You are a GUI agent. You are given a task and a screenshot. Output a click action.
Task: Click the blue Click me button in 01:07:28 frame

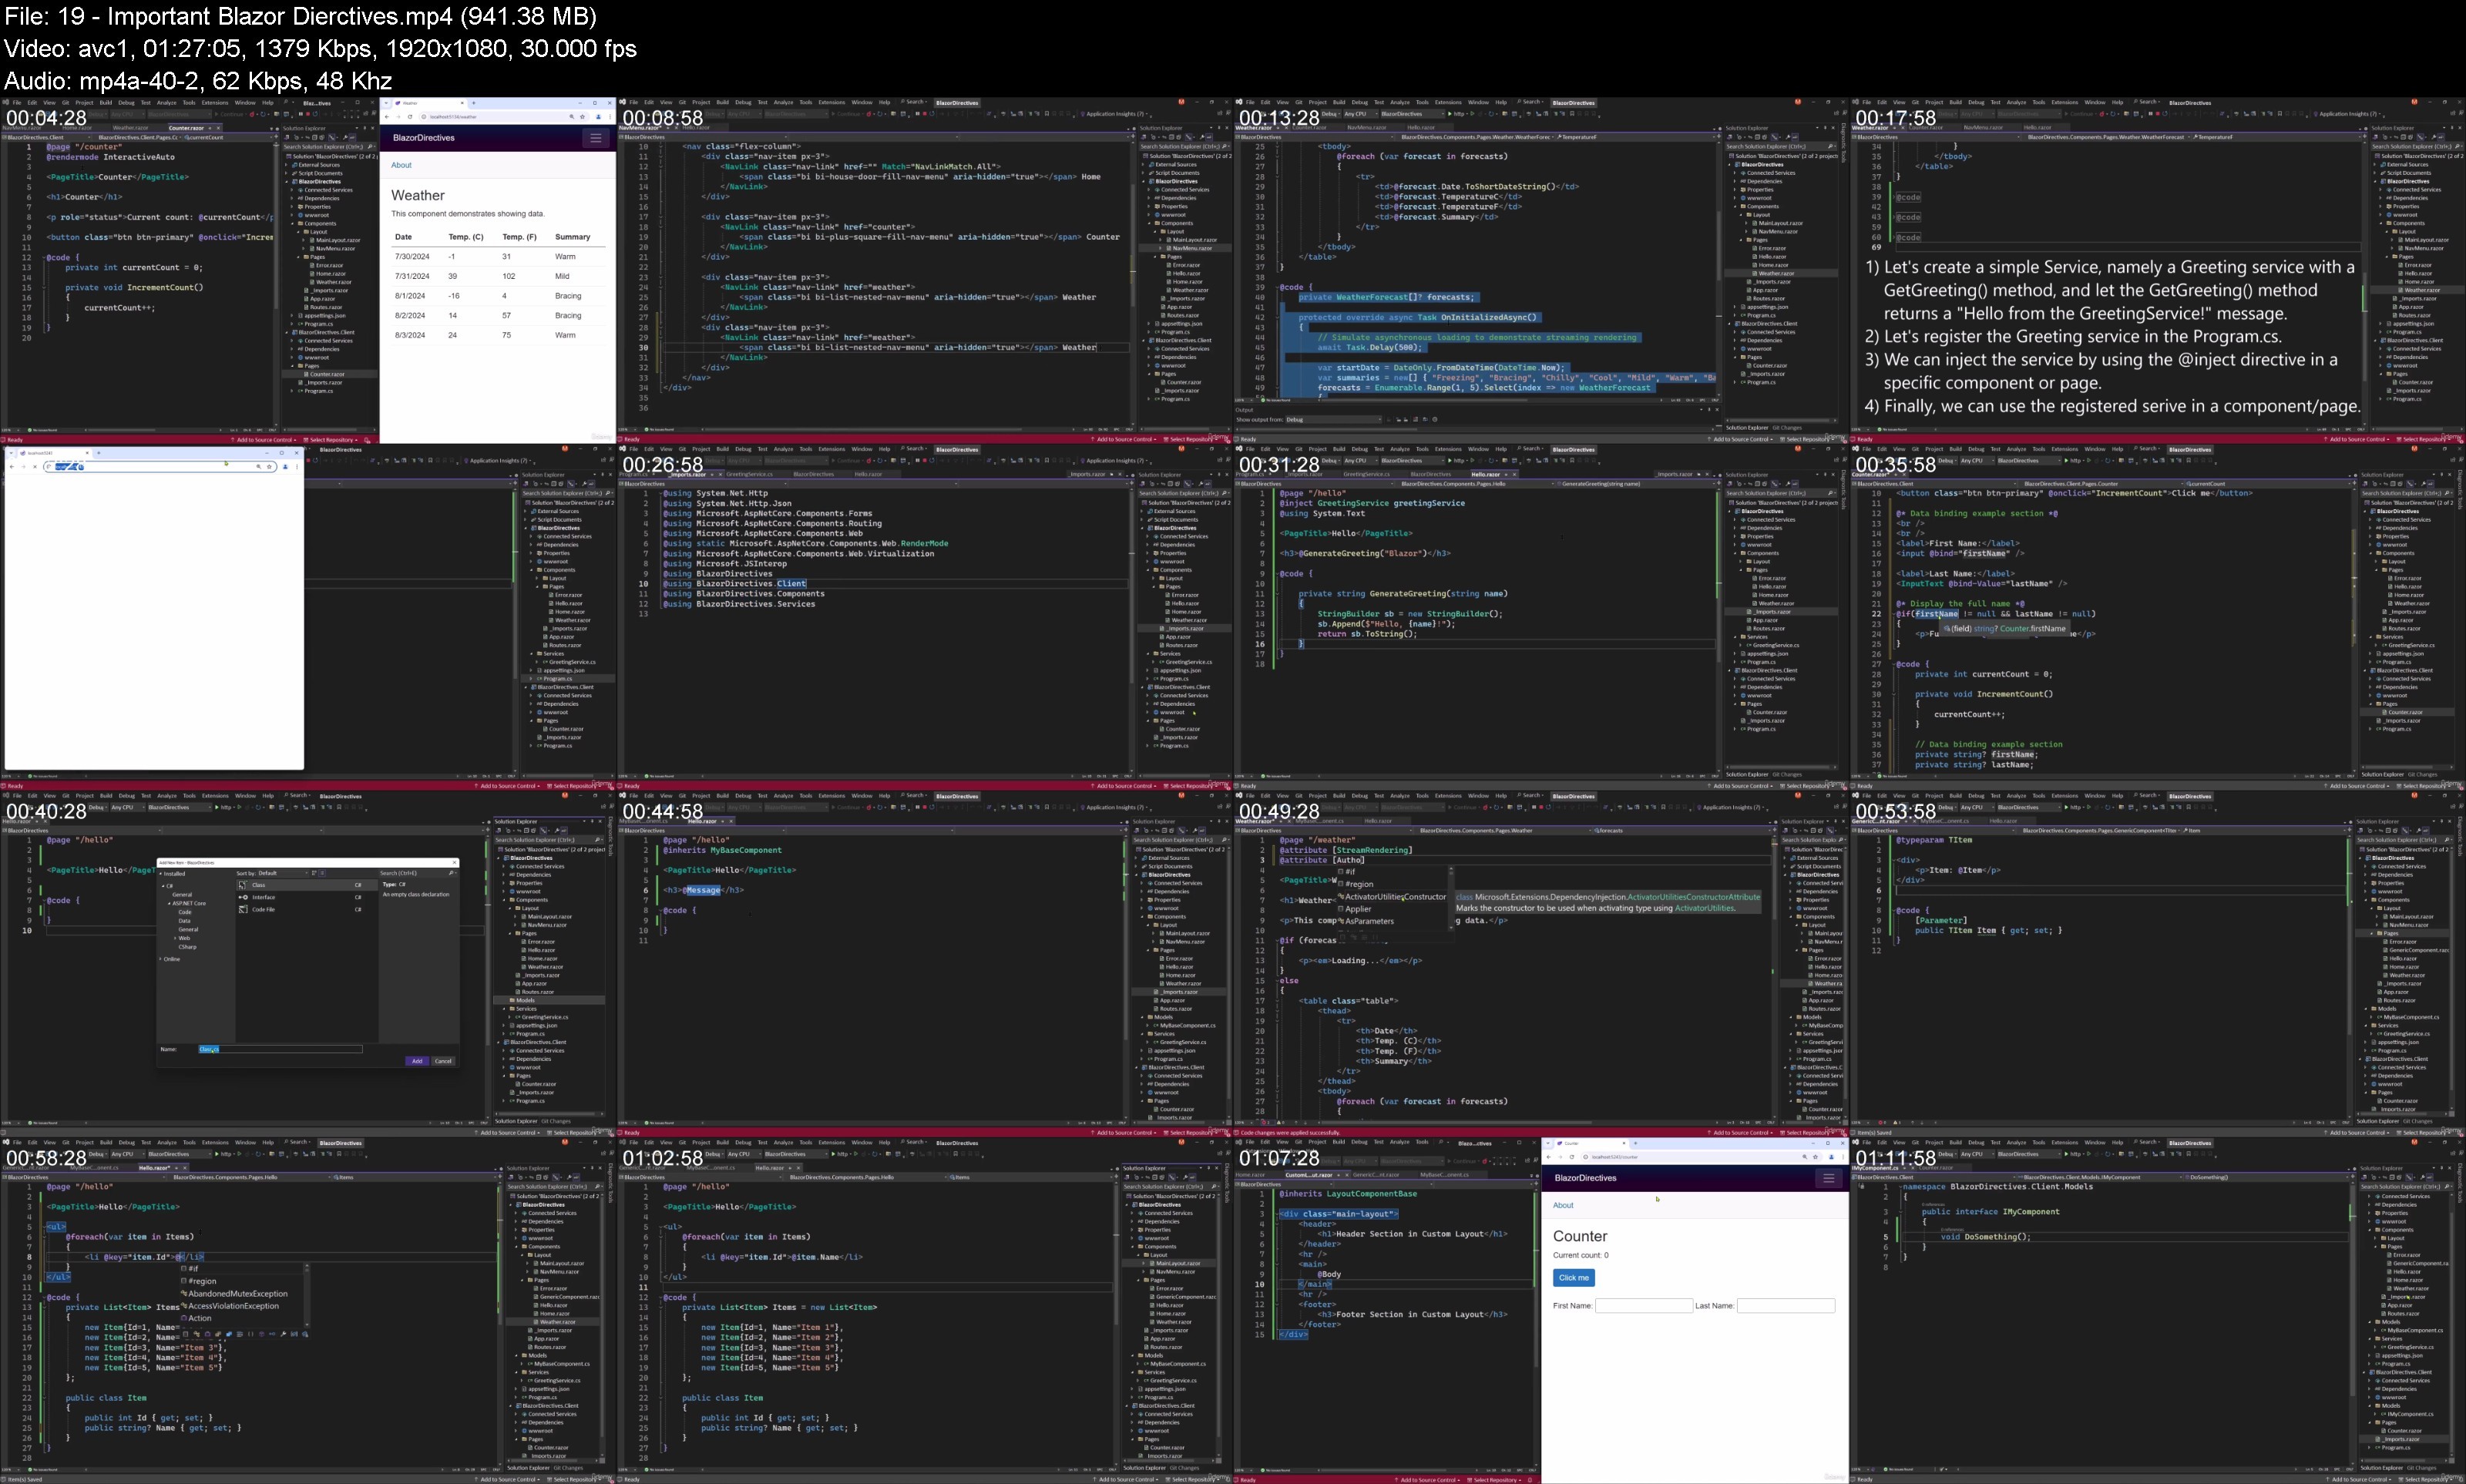point(1574,1278)
